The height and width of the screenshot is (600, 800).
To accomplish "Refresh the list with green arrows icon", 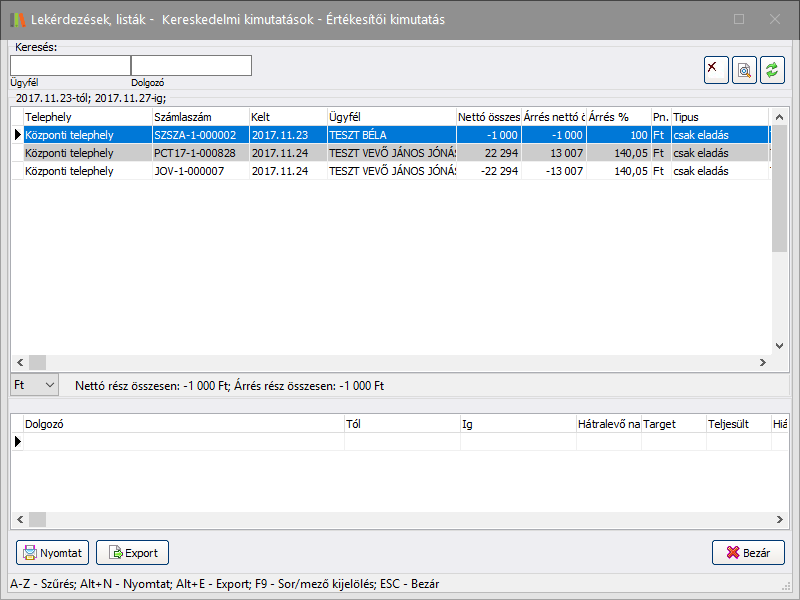I will 772,69.
